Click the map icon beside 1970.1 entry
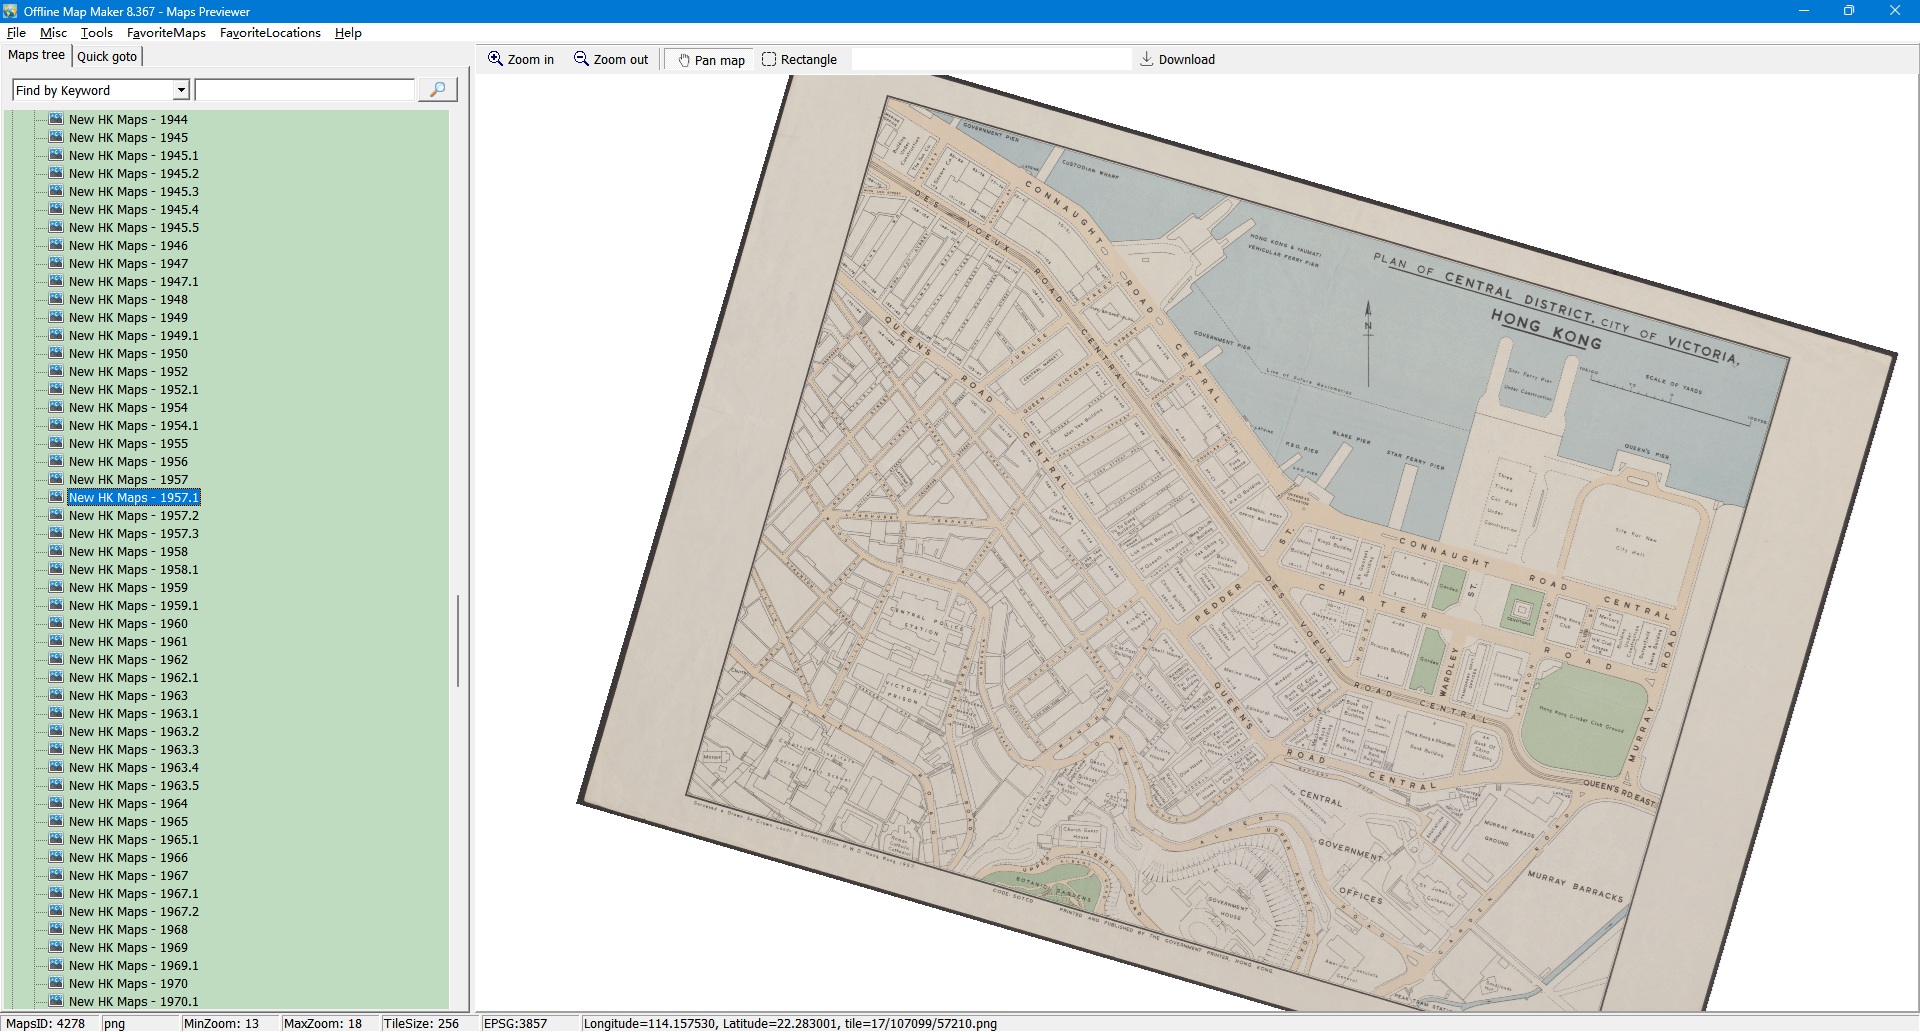The height and width of the screenshot is (1032, 1920). click(x=56, y=1001)
